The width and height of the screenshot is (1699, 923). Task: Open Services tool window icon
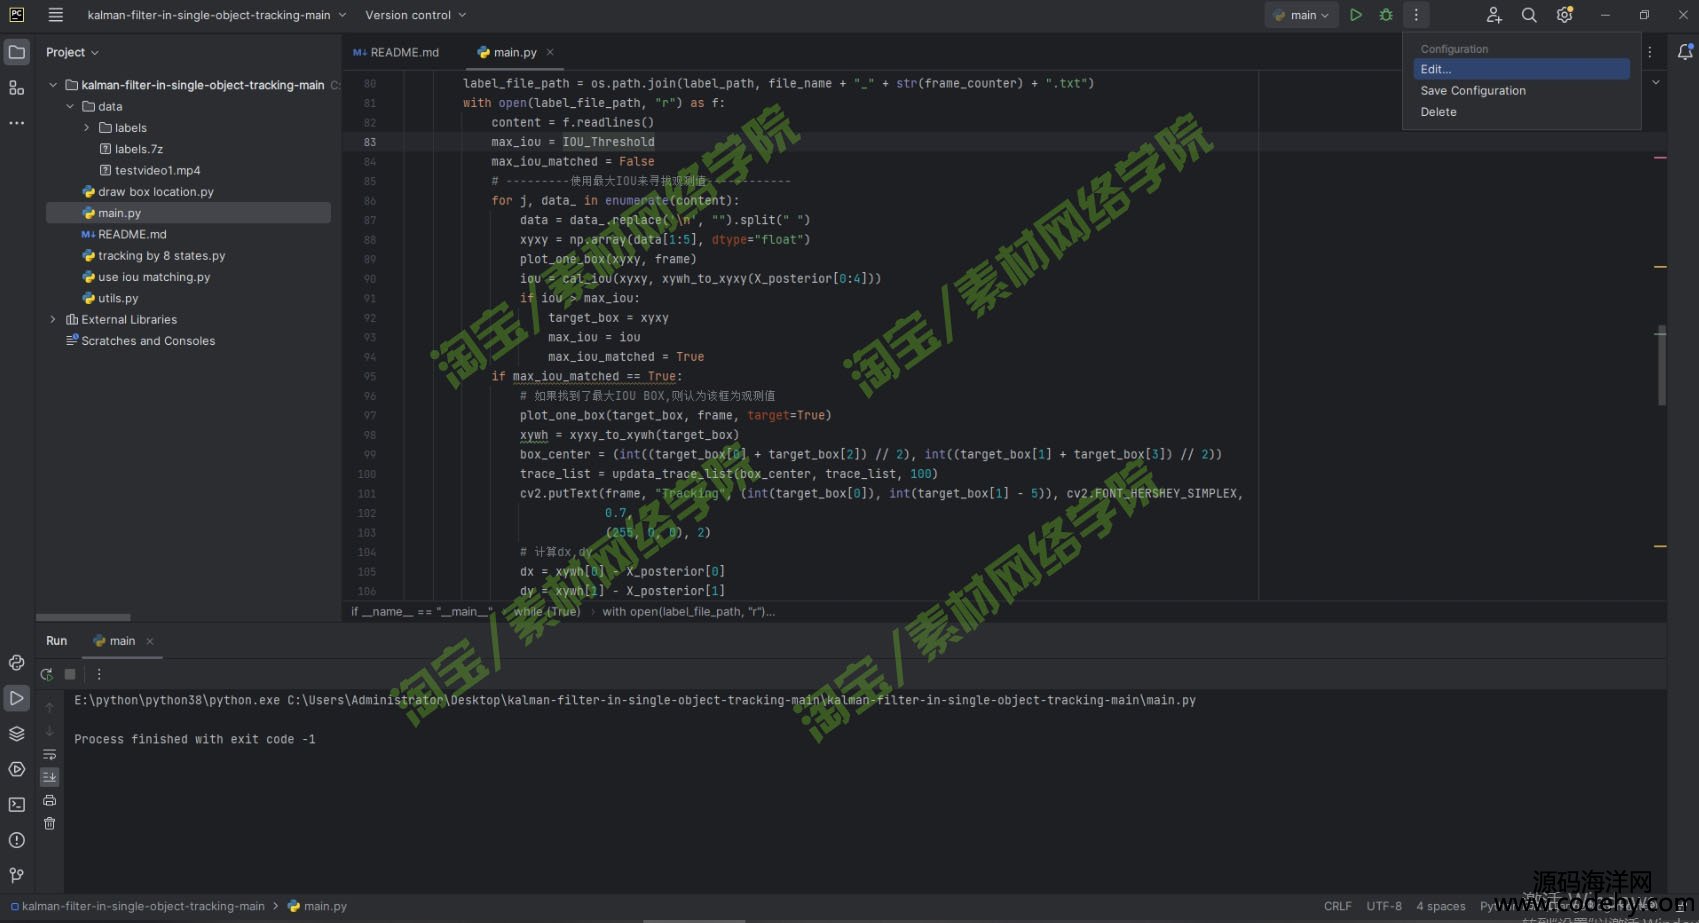tap(17, 769)
